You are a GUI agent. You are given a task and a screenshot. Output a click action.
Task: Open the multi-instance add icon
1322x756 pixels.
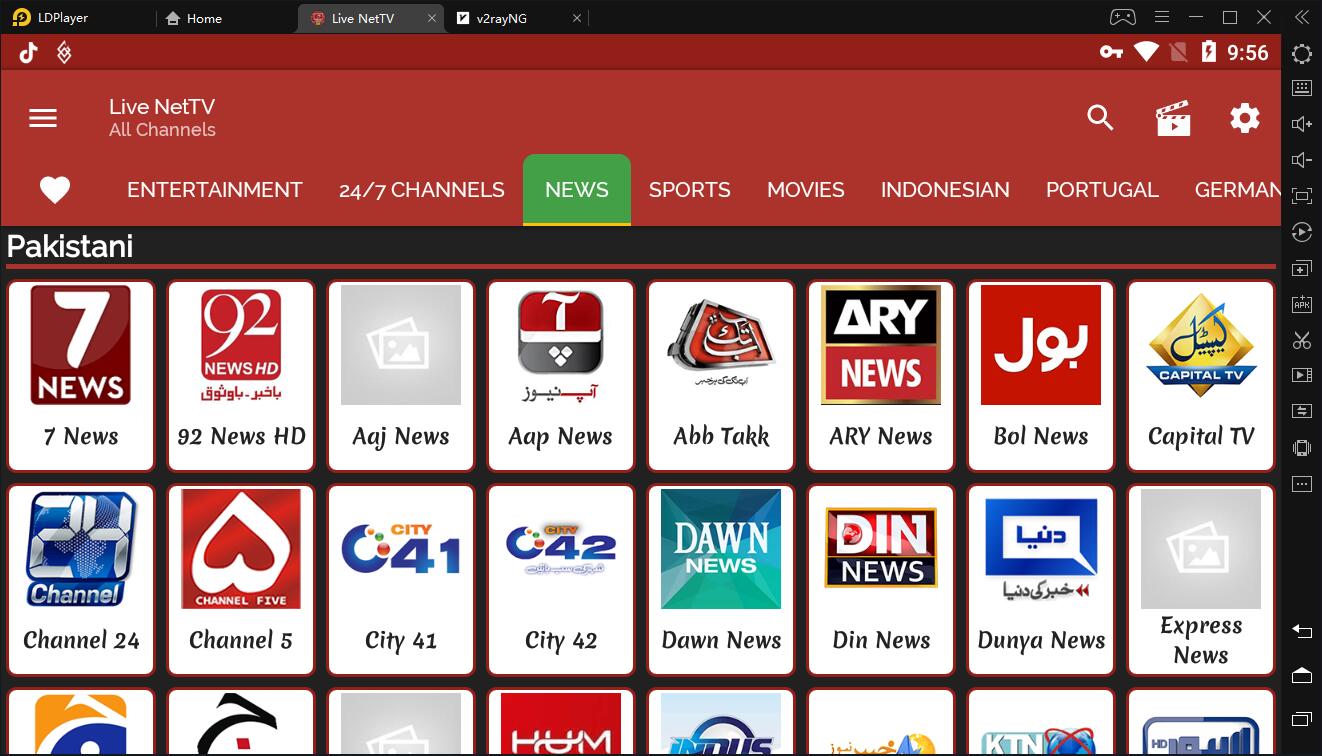(1302, 269)
